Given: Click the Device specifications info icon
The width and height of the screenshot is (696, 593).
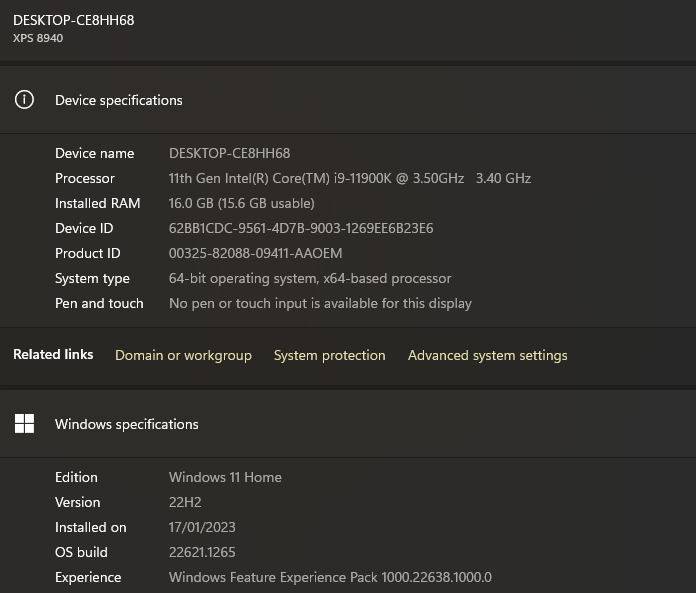Looking at the screenshot, I should coord(24,100).
